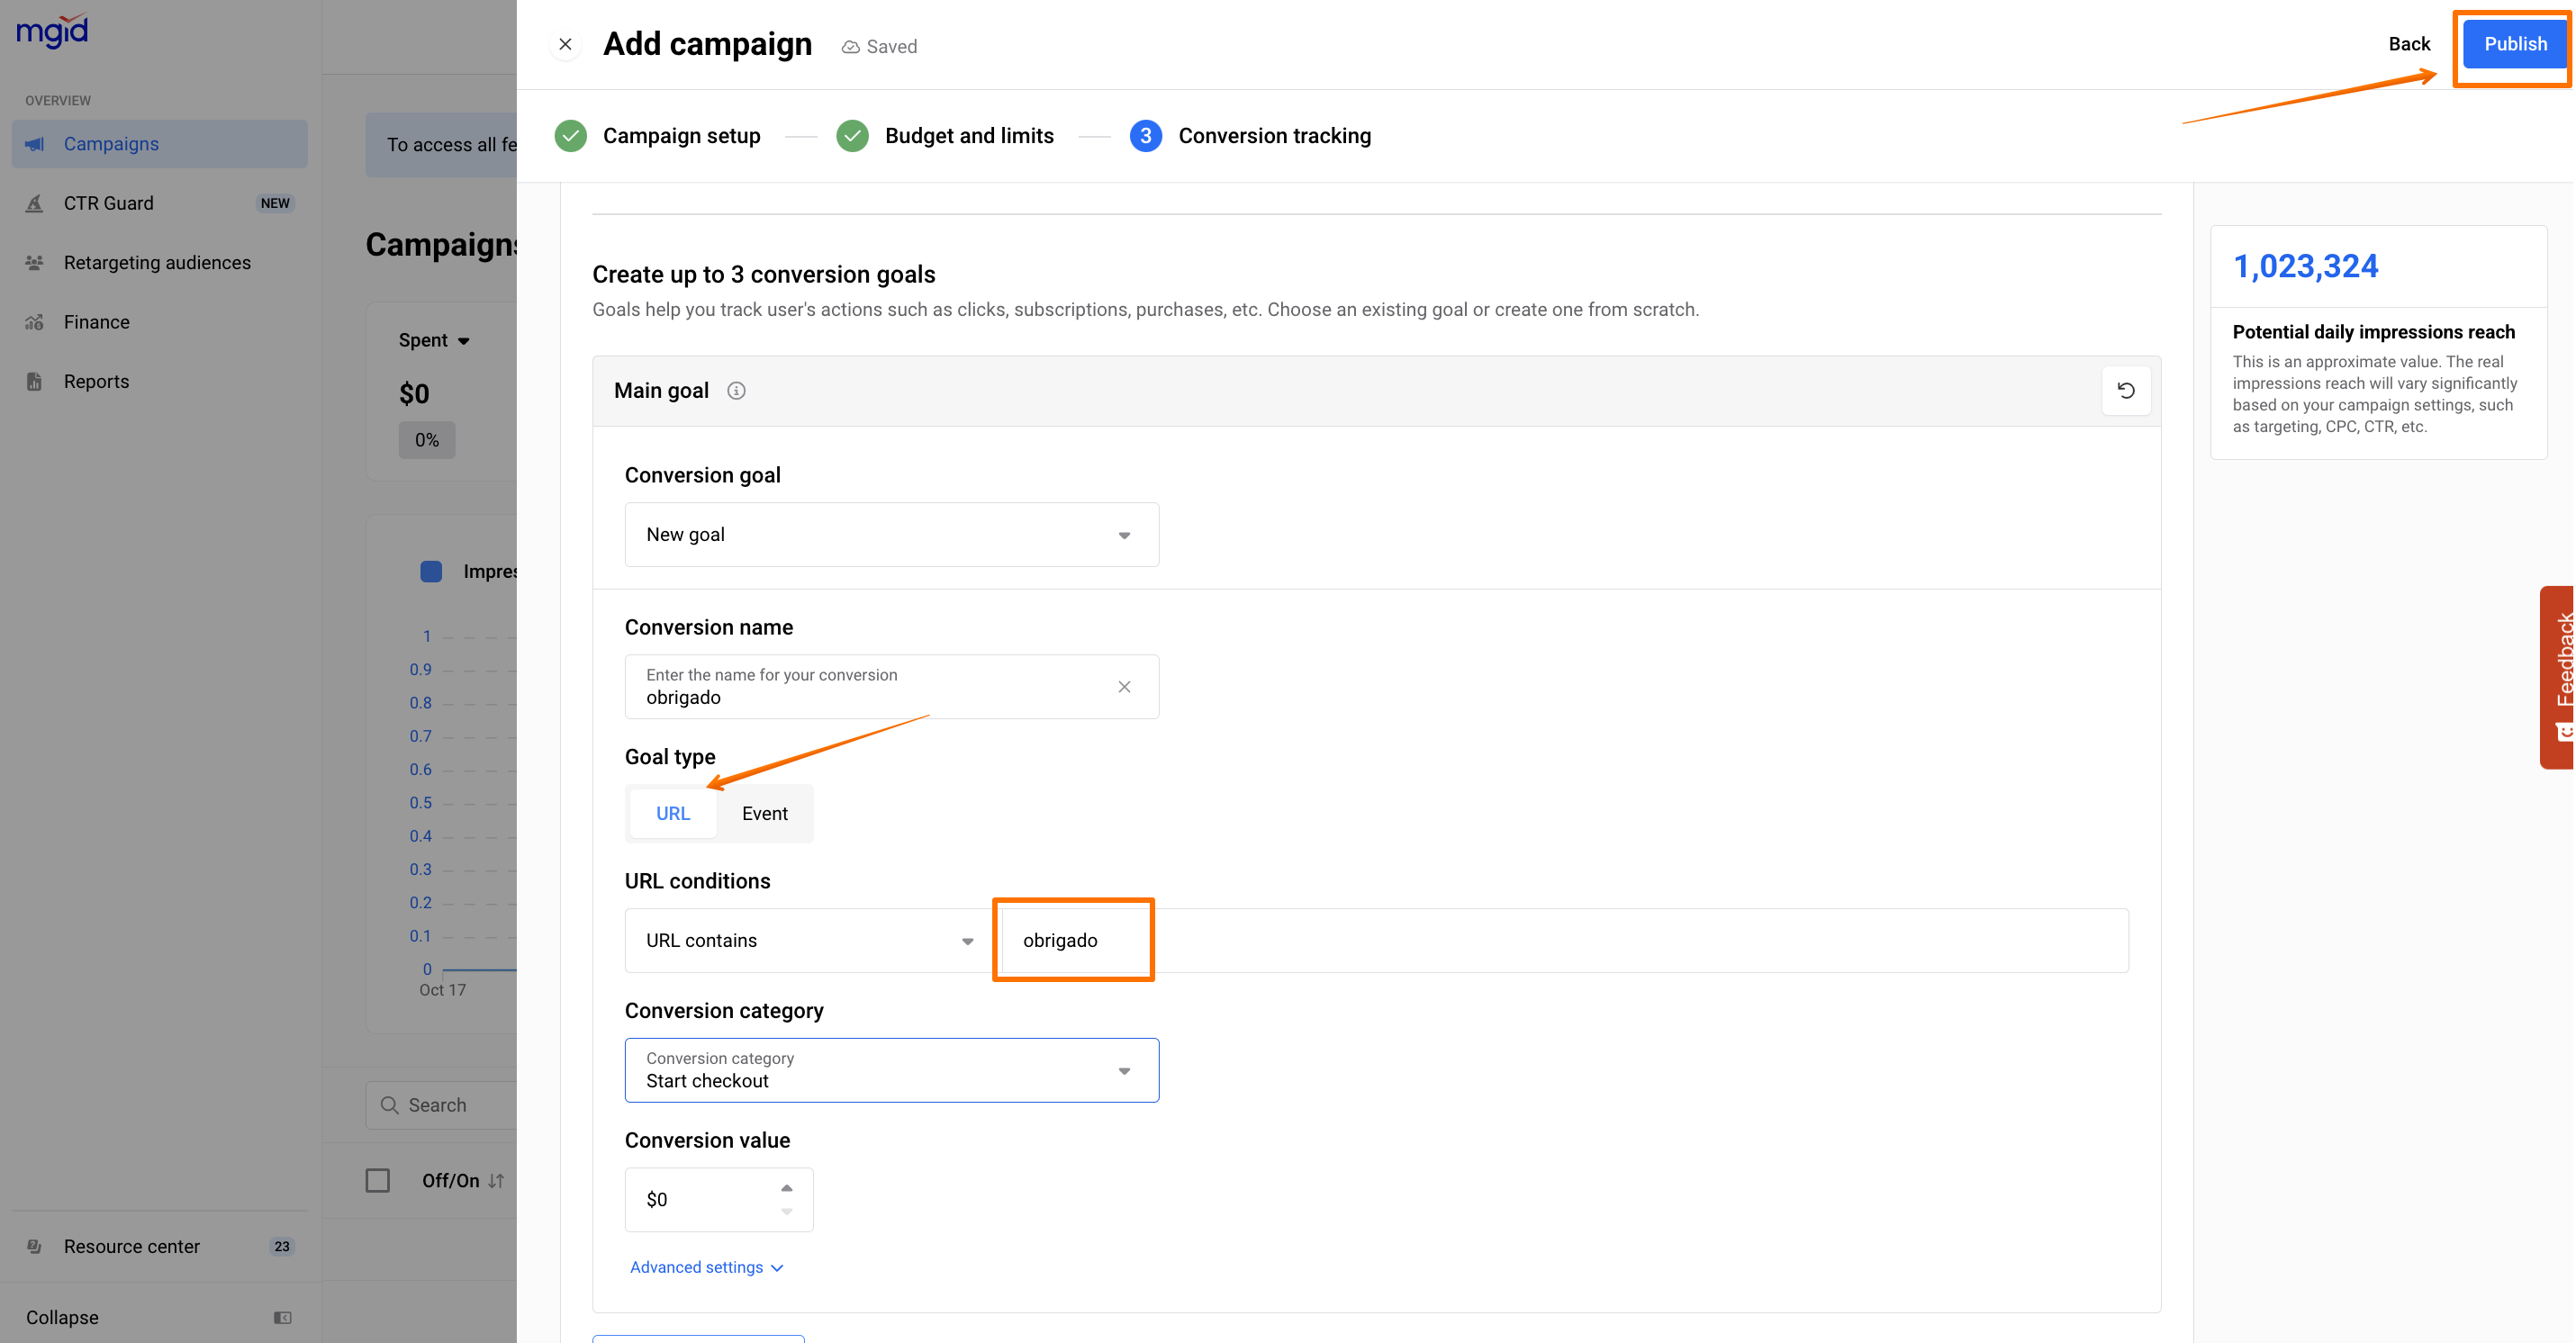Click the blue Impressions legend swatch
This screenshot has height=1343, width=2576.
[x=431, y=571]
